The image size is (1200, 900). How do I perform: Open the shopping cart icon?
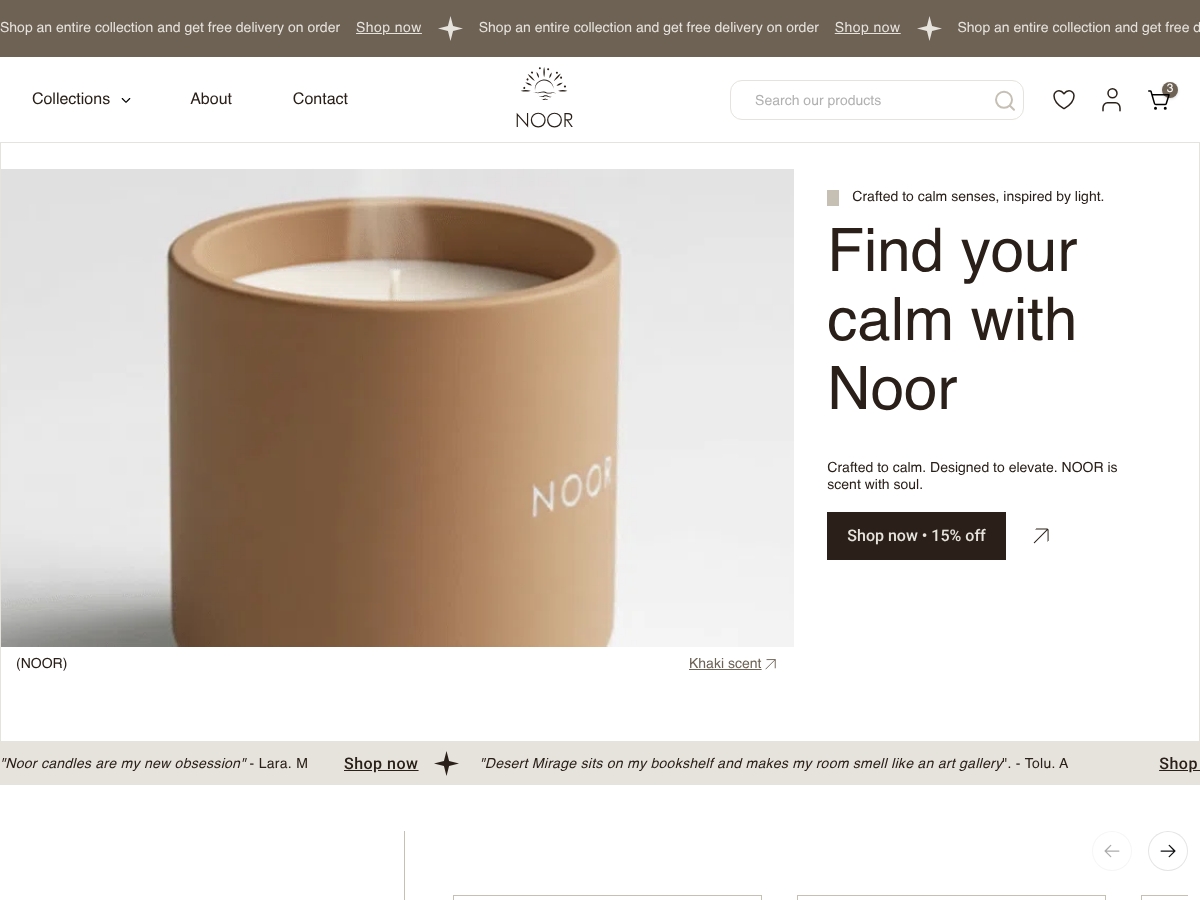click(1159, 99)
